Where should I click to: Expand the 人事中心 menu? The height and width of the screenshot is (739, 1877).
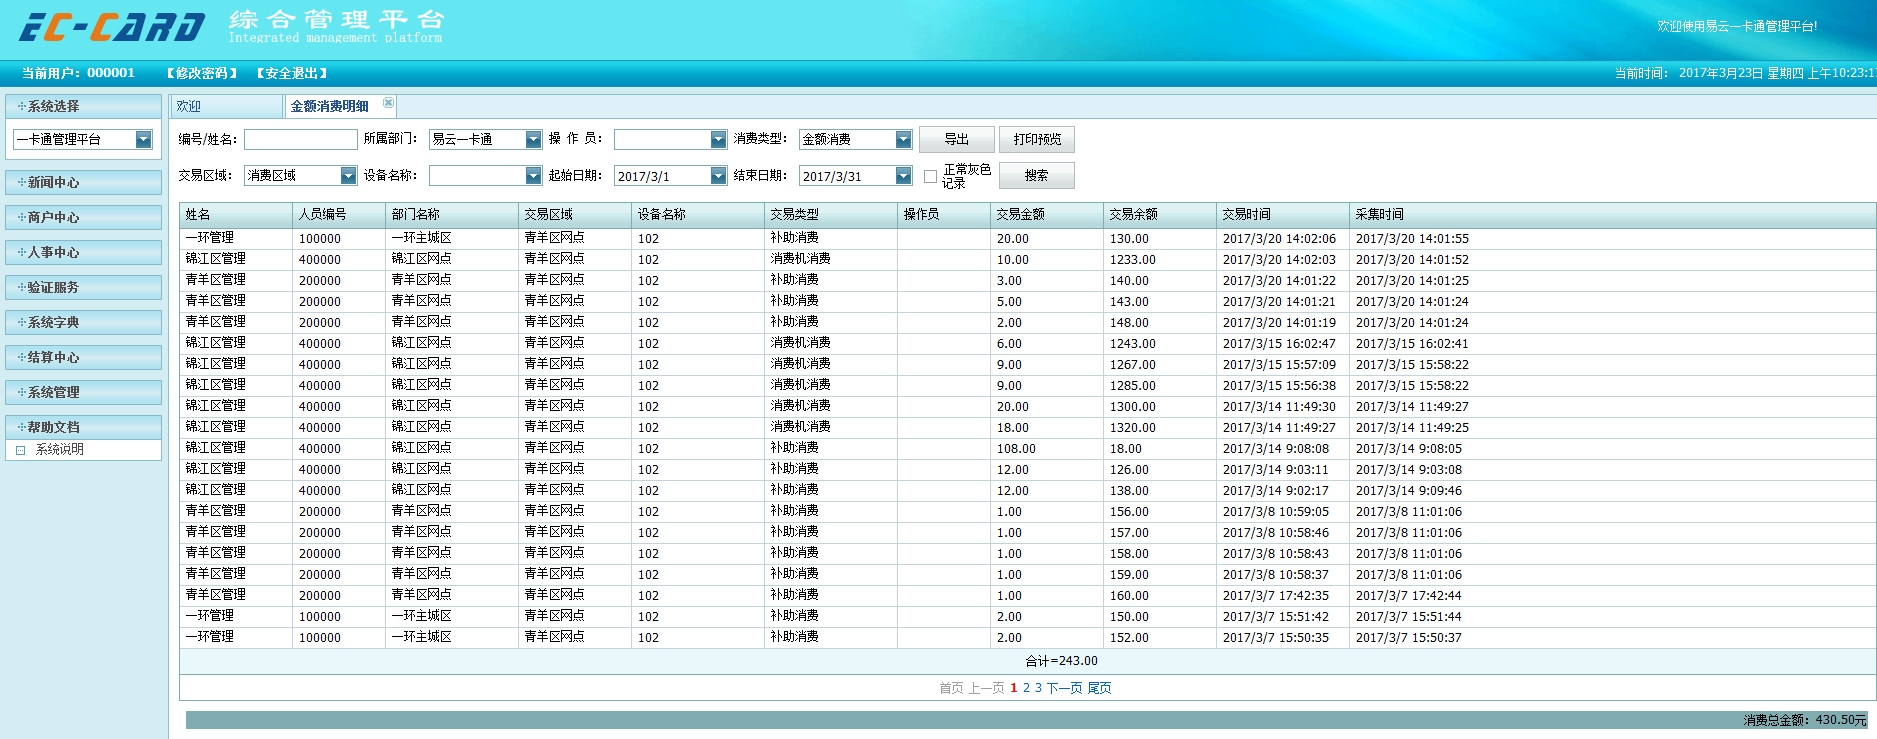pos(83,252)
